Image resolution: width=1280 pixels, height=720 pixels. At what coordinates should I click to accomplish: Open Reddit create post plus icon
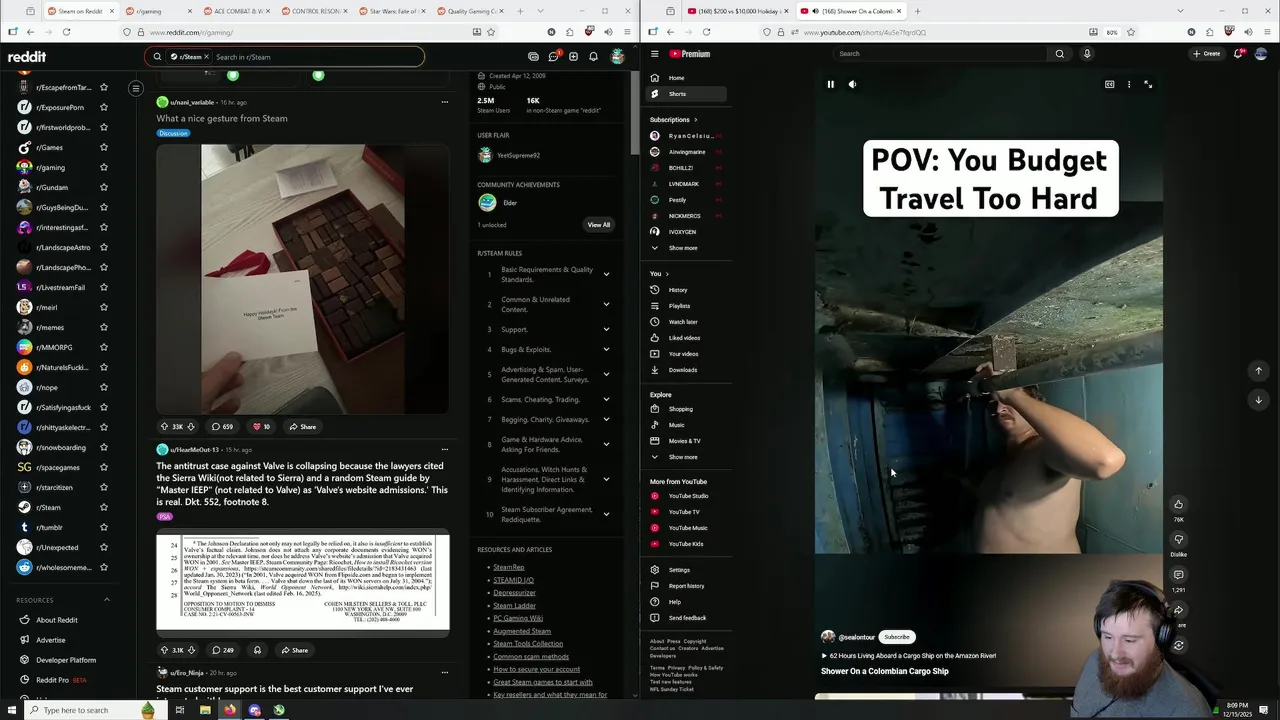coord(573,57)
